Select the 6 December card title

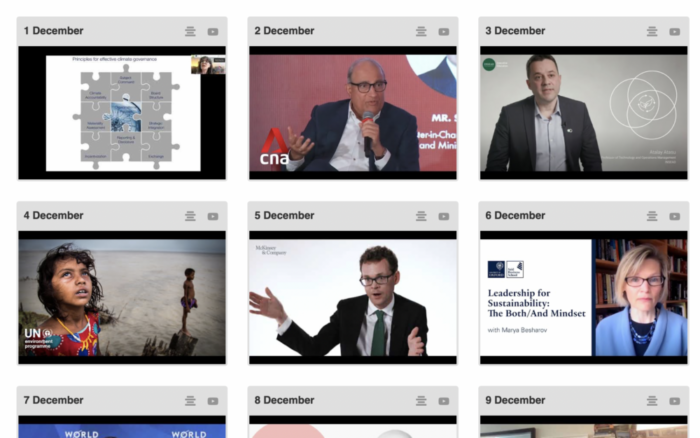click(x=515, y=216)
